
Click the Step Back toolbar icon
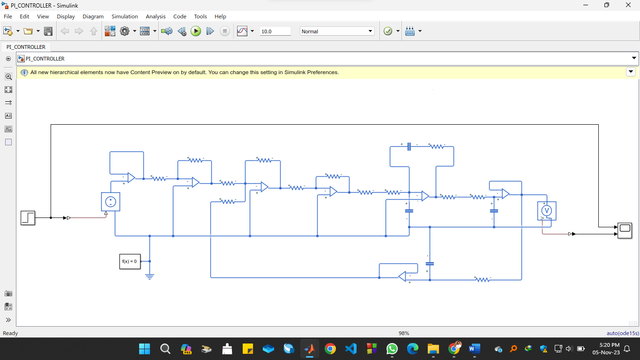pyautogui.click(x=182, y=31)
